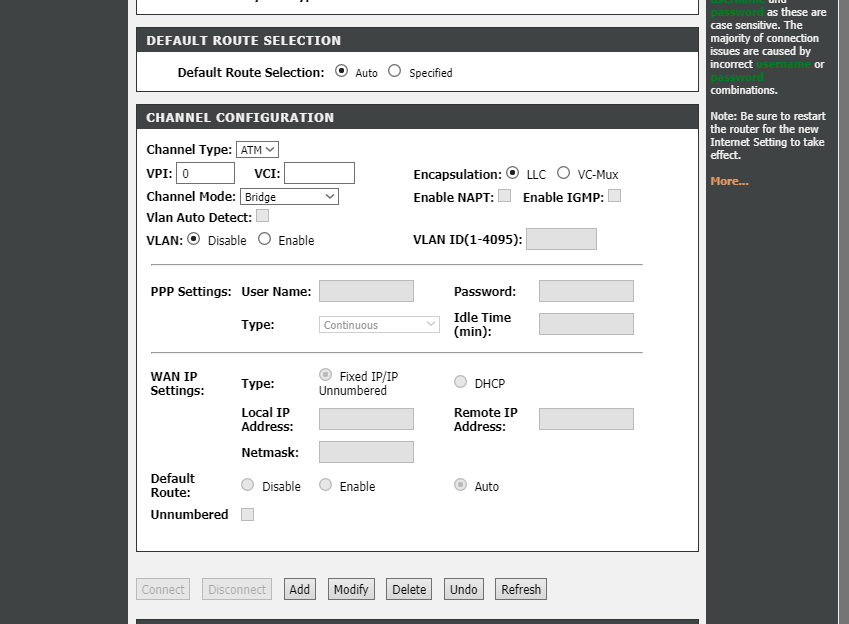Viewport: 849px width, 624px height.
Task: Check the Enable NAPT checkbox
Action: point(505,196)
